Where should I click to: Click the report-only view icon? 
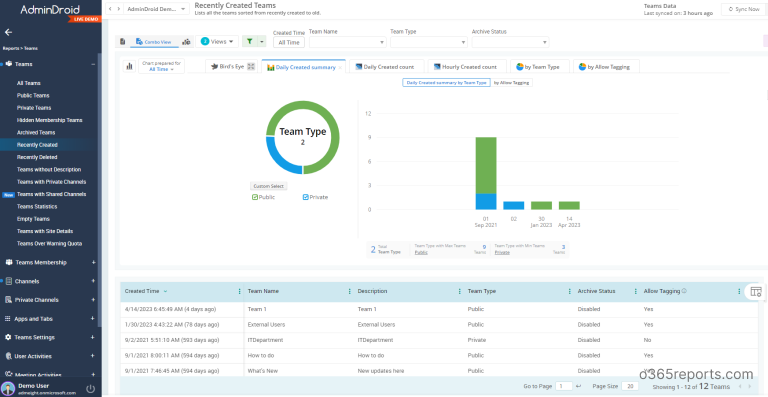point(122,42)
